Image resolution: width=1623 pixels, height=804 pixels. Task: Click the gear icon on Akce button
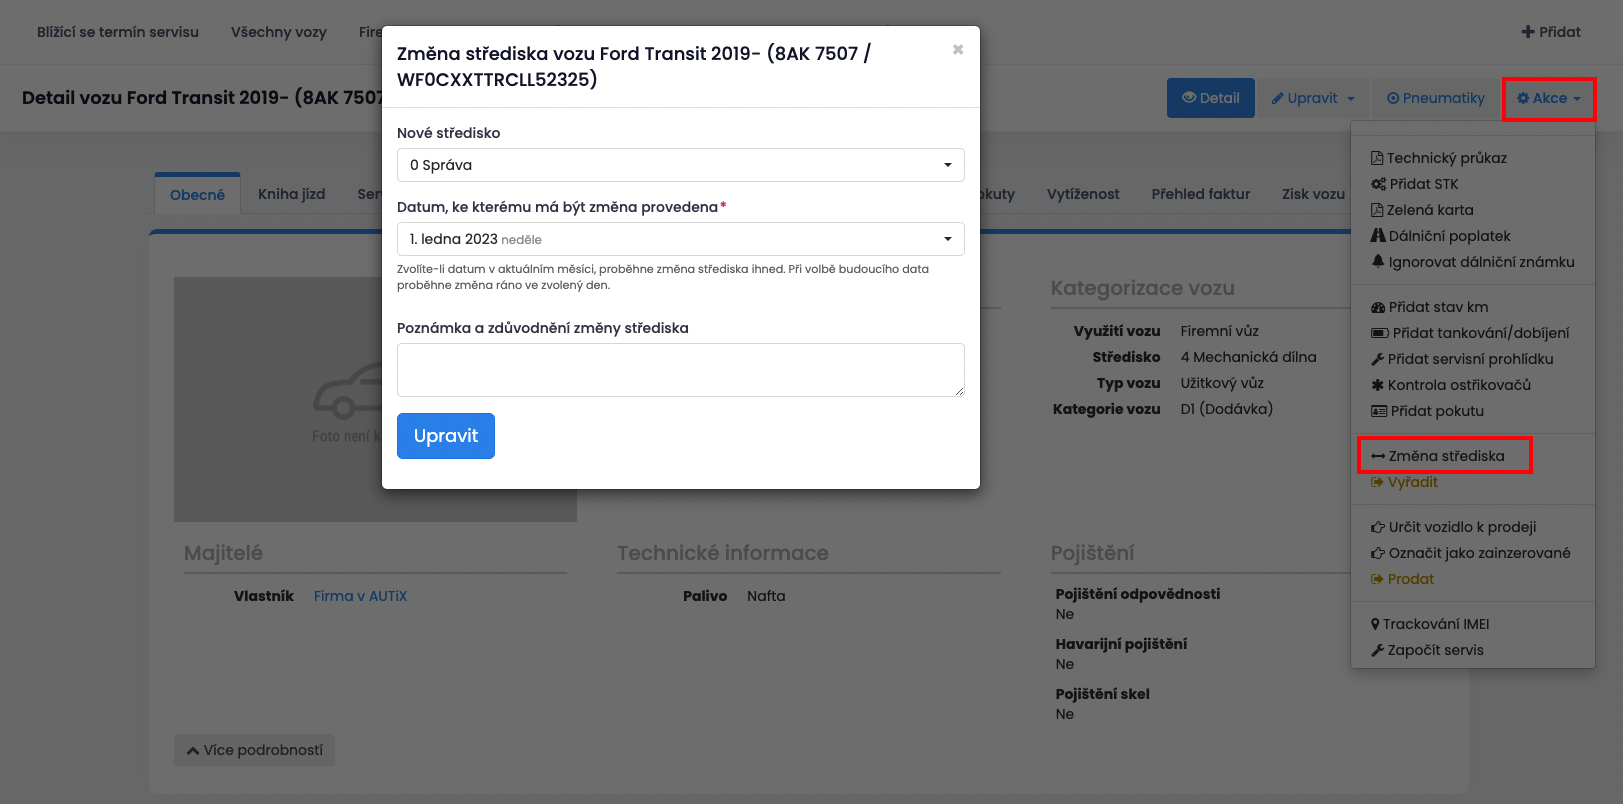(1523, 98)
